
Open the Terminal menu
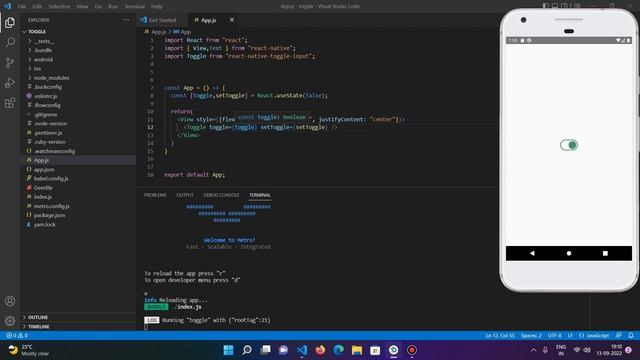click(134, 7)
